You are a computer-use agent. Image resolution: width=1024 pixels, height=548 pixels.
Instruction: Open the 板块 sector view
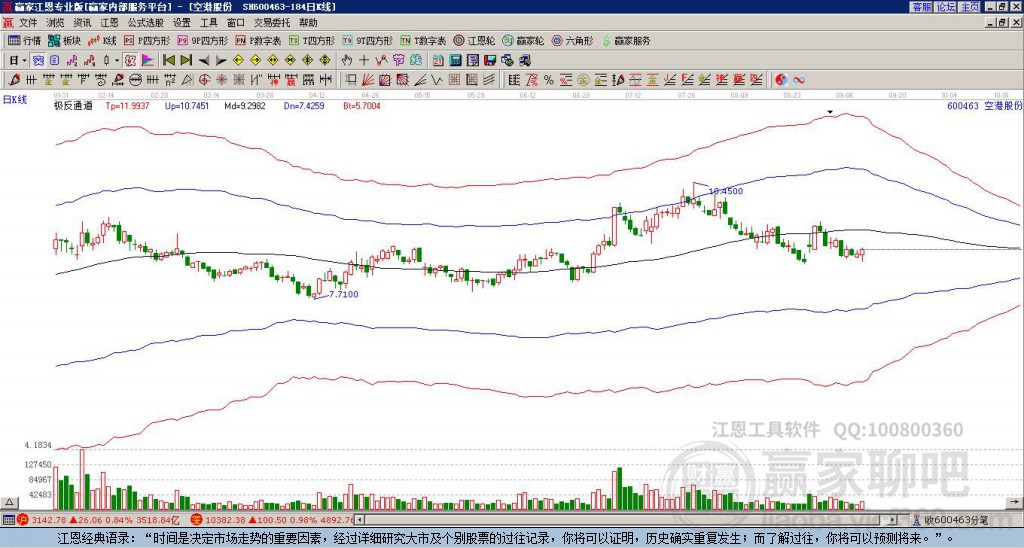tap(65, 40)
